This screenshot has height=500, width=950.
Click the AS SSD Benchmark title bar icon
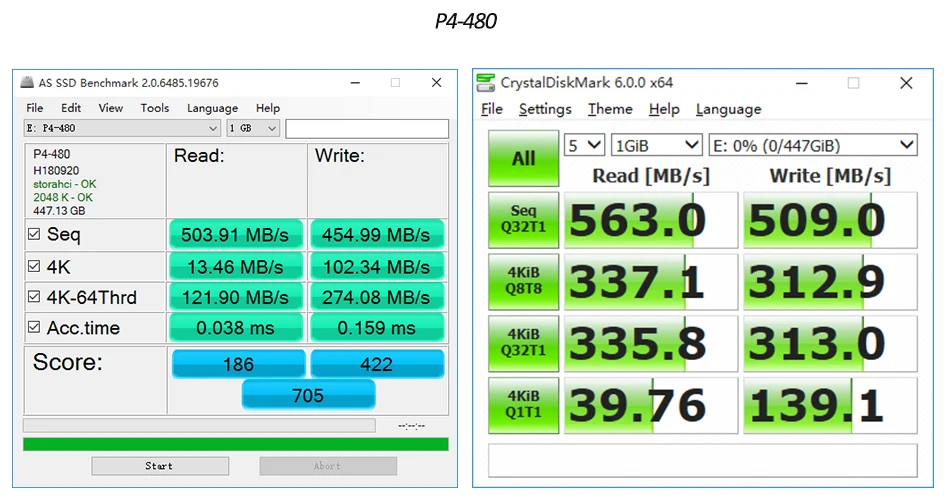[27, 82]
